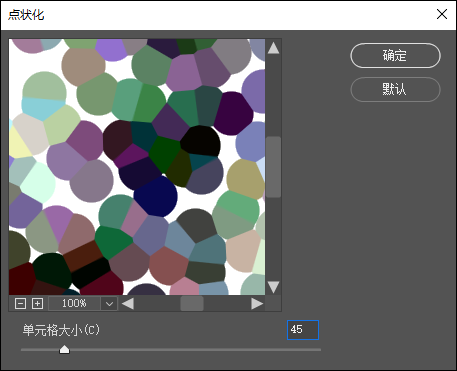Click the 单元格大小(C) label
Image resolution: width=457 pixels, height=371 pixels.
click(61, 330)
